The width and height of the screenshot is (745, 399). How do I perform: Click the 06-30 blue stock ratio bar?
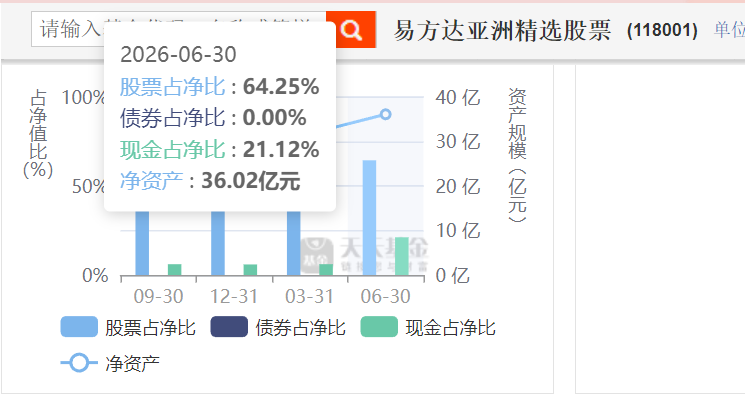coord(369,218)
